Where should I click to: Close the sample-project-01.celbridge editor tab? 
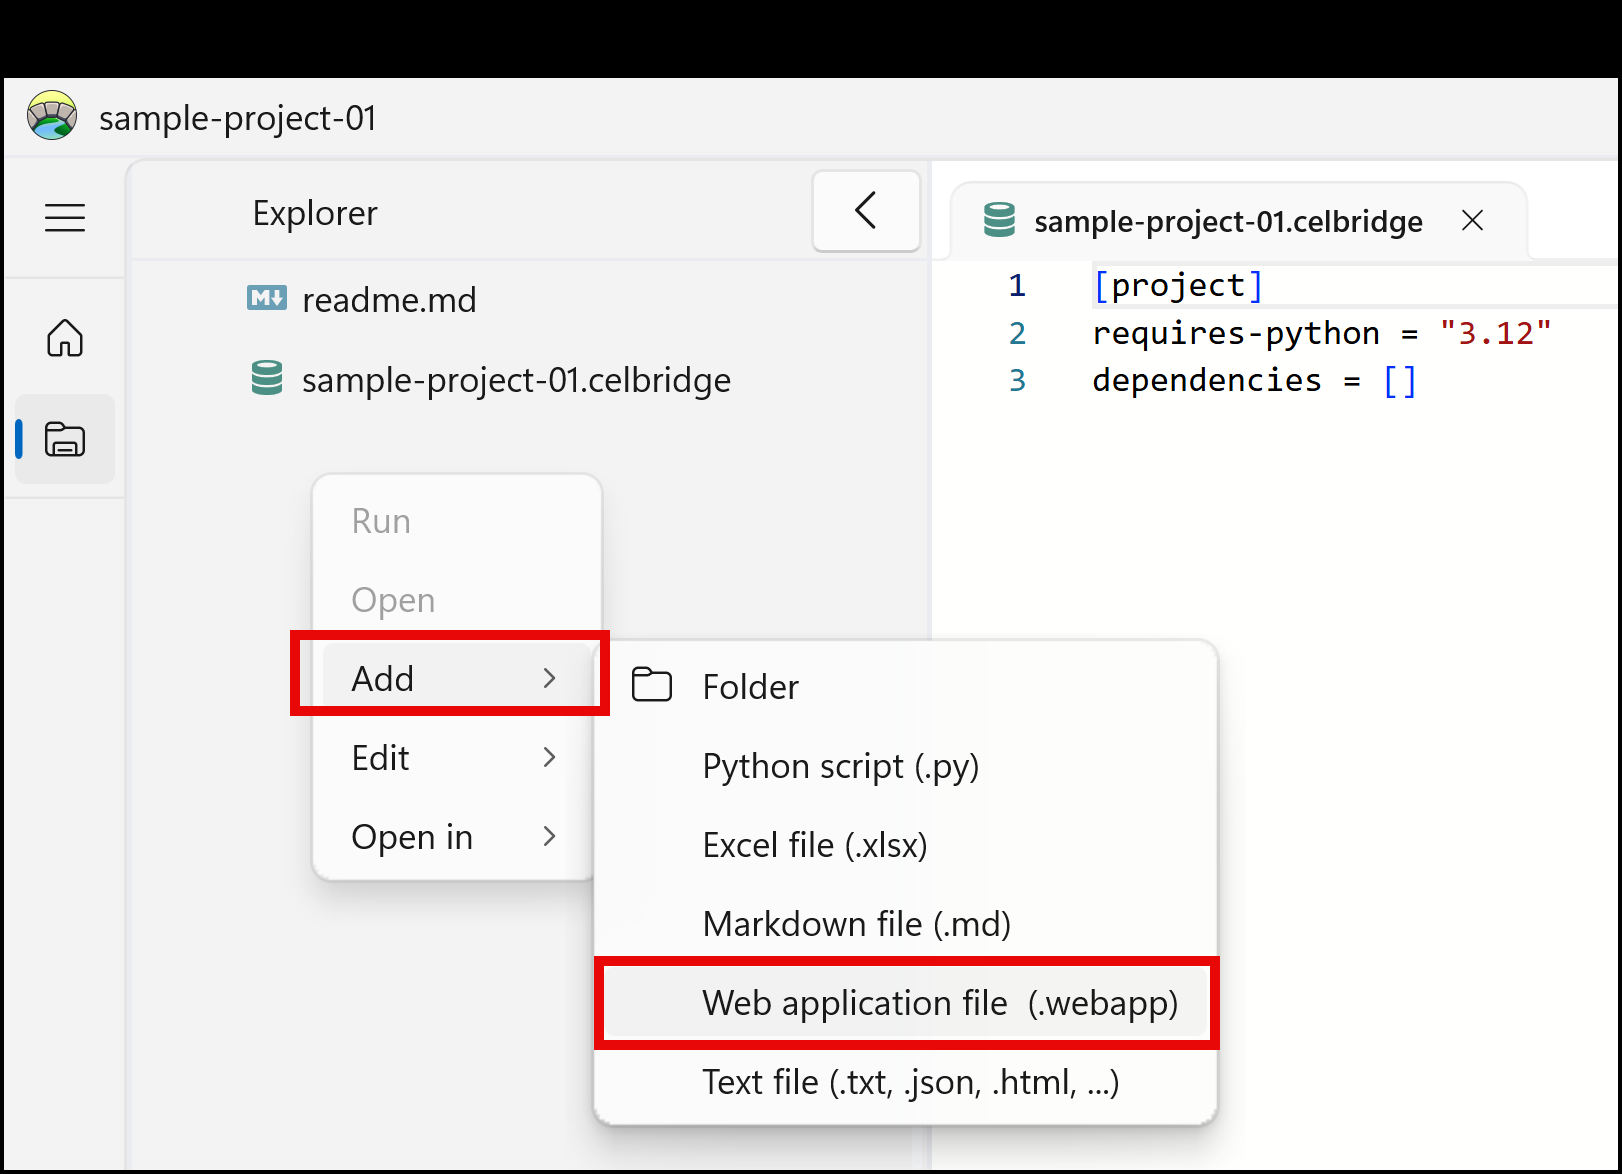(1472, 220)
